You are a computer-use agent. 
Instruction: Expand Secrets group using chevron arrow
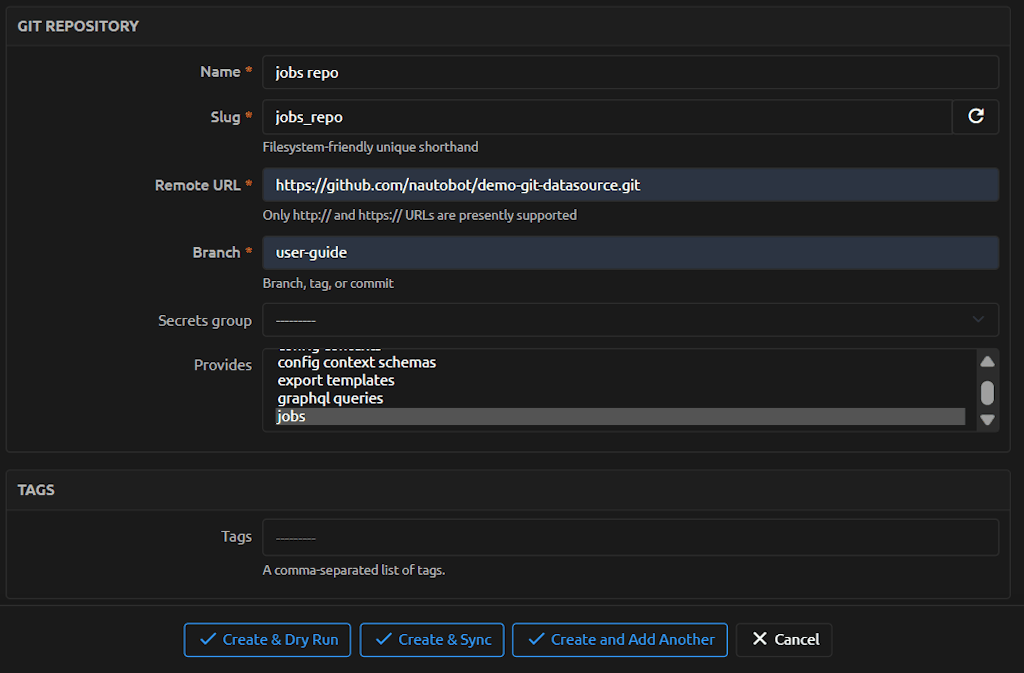click(x=977, y=320)
